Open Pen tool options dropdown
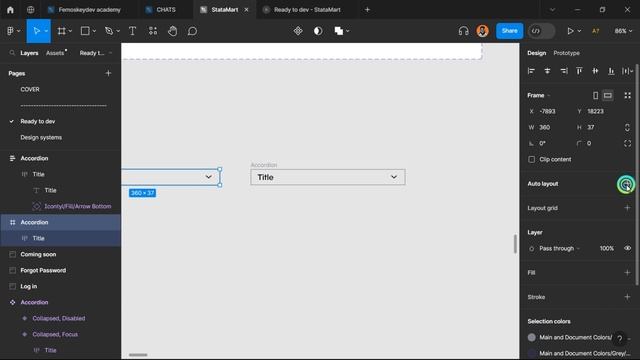The image size is (640, 360). pos(118,31)
